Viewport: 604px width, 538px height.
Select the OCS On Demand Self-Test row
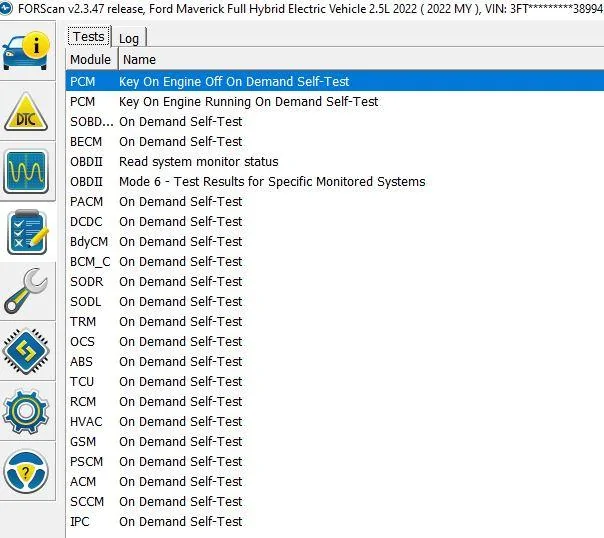pyautogui.click(x=335, y=342)
